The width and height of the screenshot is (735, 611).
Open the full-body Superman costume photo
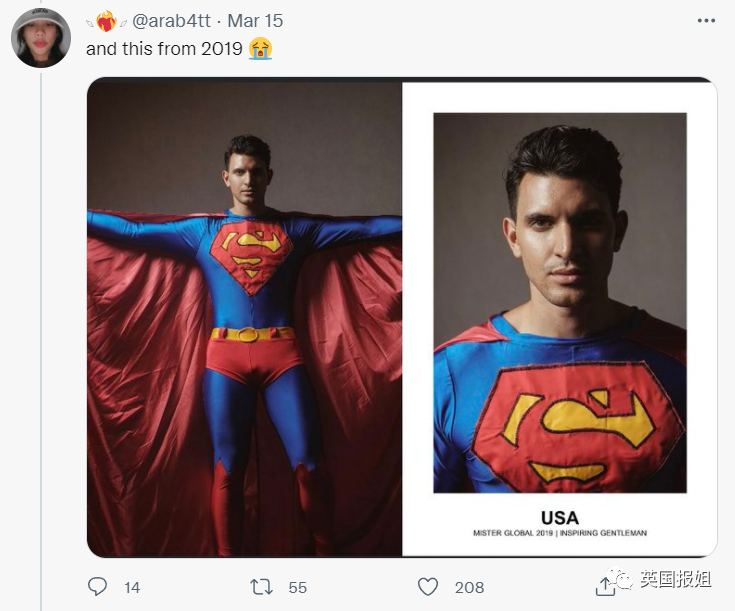pyautogui.click(x=244, y=317)
